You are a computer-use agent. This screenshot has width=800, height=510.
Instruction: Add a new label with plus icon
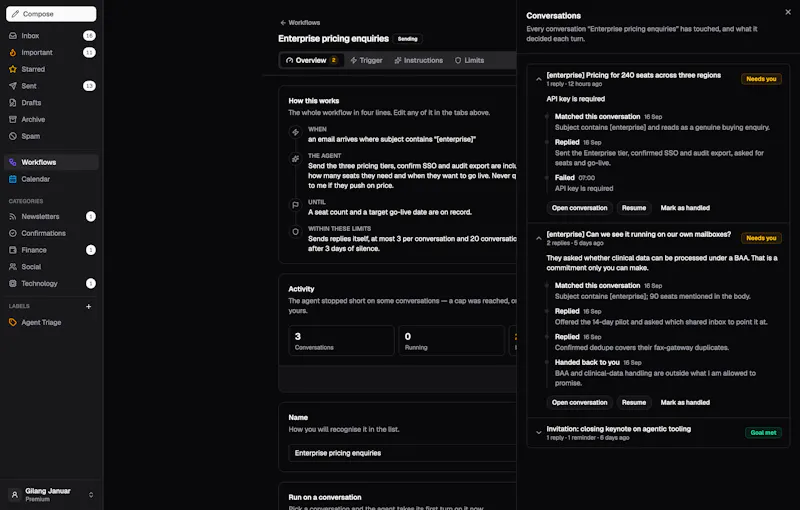(89, 307)
